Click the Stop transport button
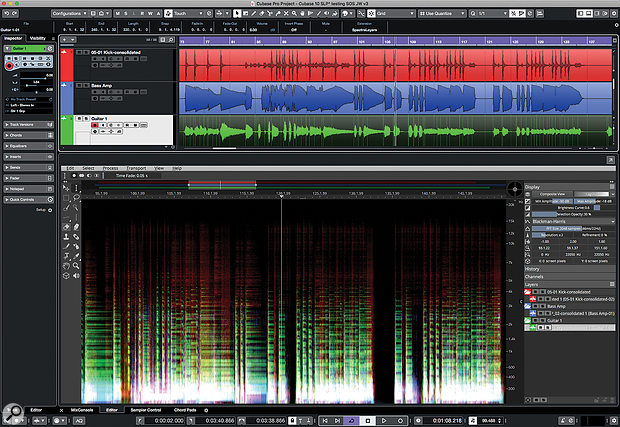The width and height of the screenshot is (620, 427). pos(368,421)
